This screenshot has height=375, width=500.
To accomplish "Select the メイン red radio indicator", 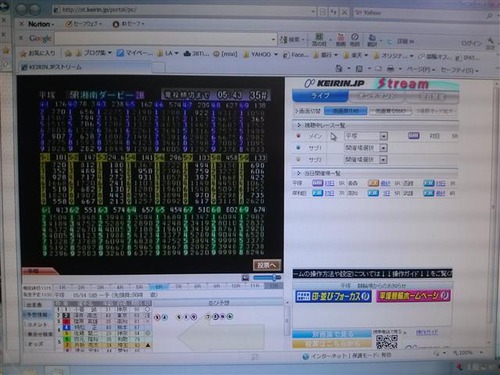I will tap(298, 136).
